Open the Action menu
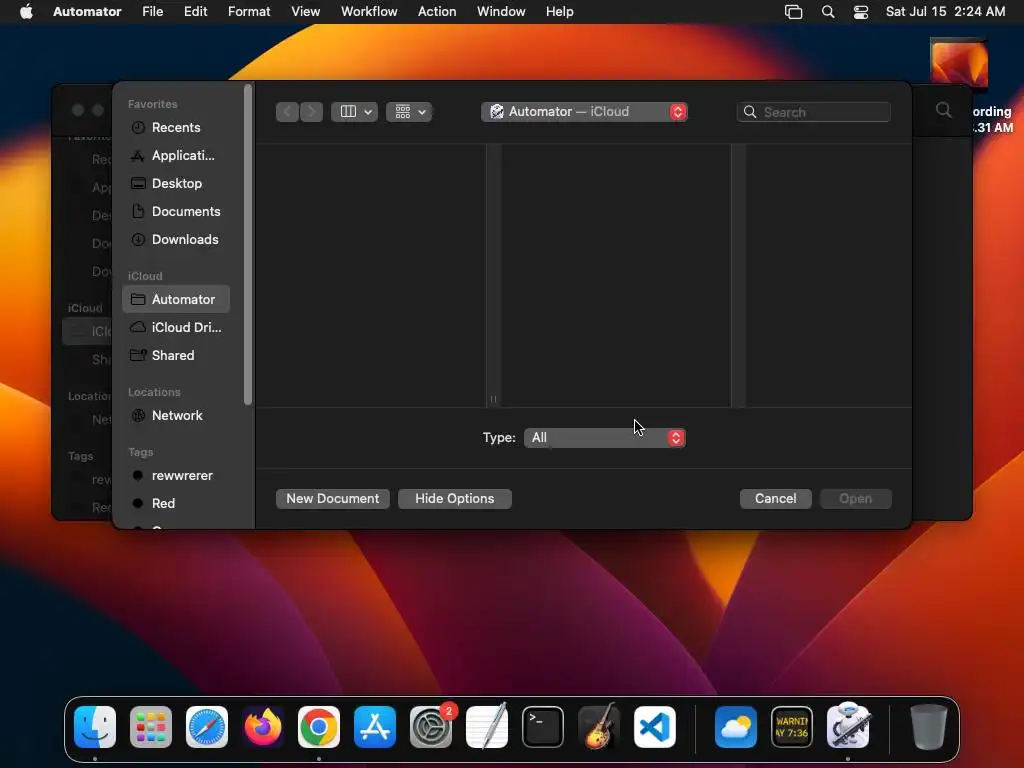This screenshot has width=1024, height=768. click(437, 12)
